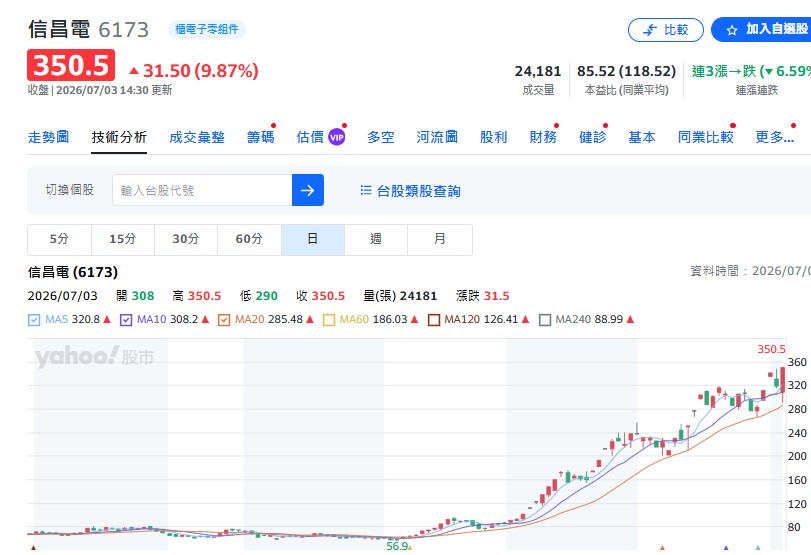This screenshot has height=555, width=811.
Task: Click the 櫃電子零組件 category tag
Action: pyautogui.click(x=206, y=29)
